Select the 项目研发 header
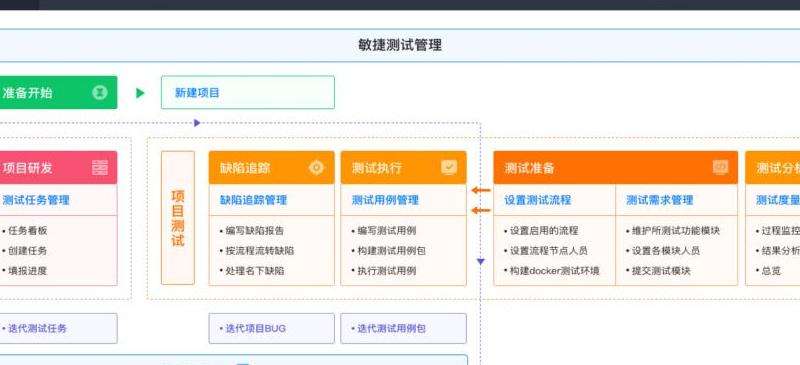Image resolution: width=800 pixels, height=365 pixels. tap(58, 167)
